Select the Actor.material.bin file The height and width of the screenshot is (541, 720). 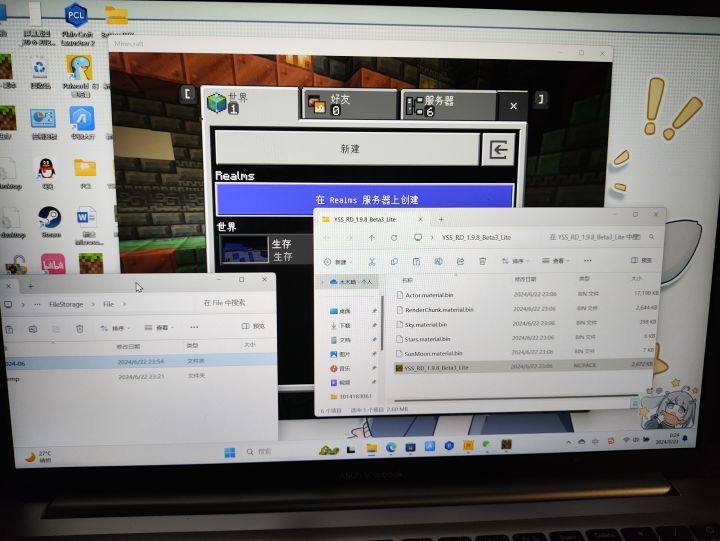point(526,294)
